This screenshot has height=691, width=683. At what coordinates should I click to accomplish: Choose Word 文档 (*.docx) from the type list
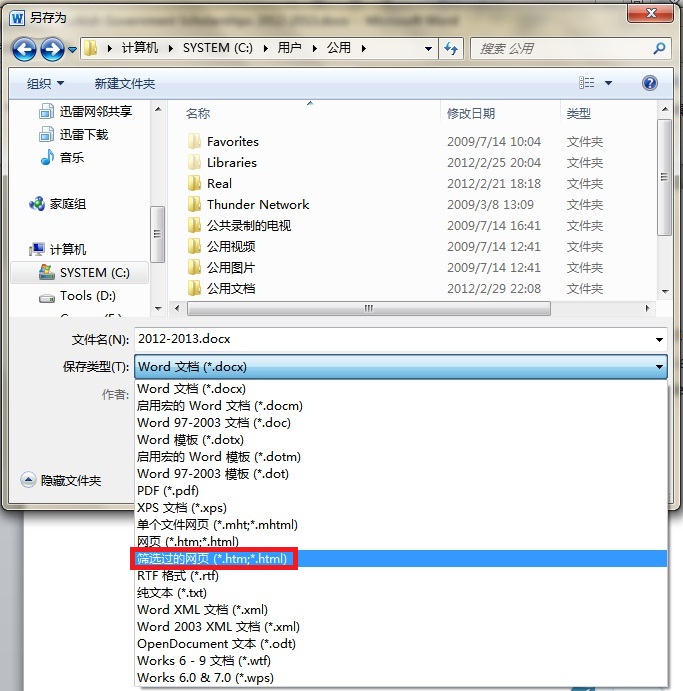(401, 389)
